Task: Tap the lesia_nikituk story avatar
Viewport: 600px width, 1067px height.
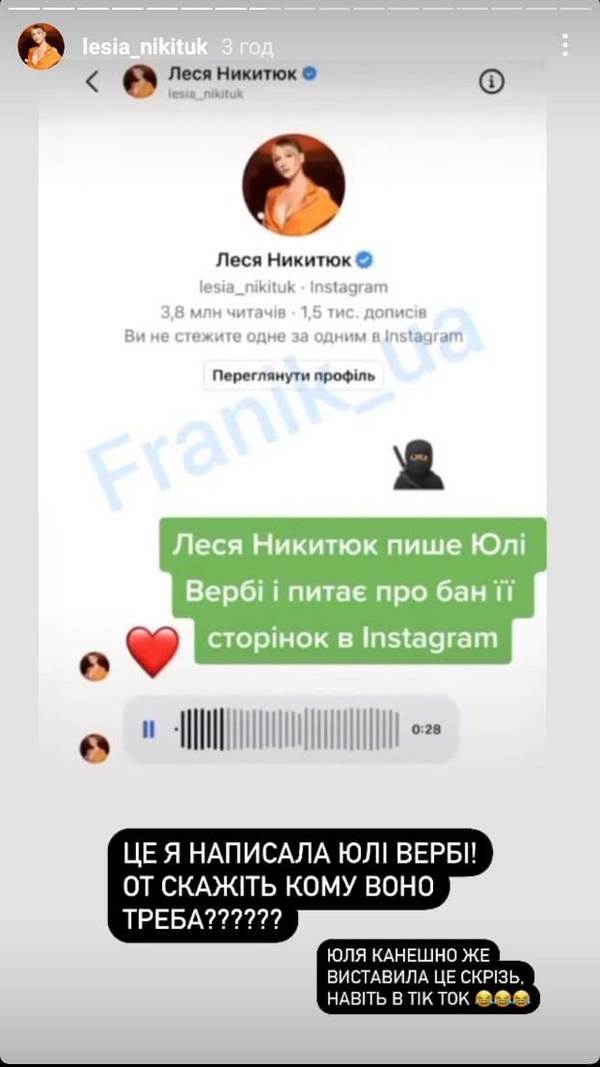Action: point(41,46)
